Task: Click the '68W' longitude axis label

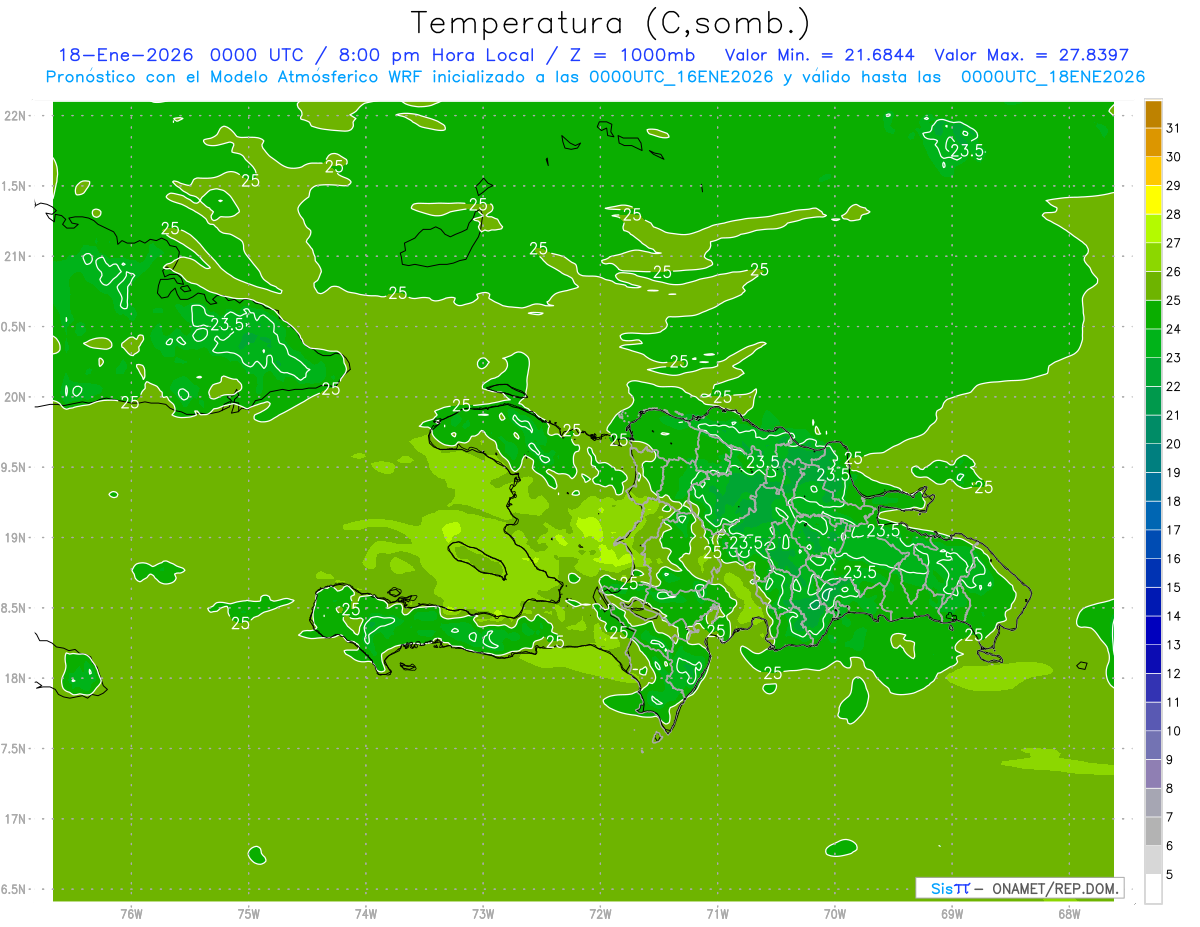Action: [1069, 914]
